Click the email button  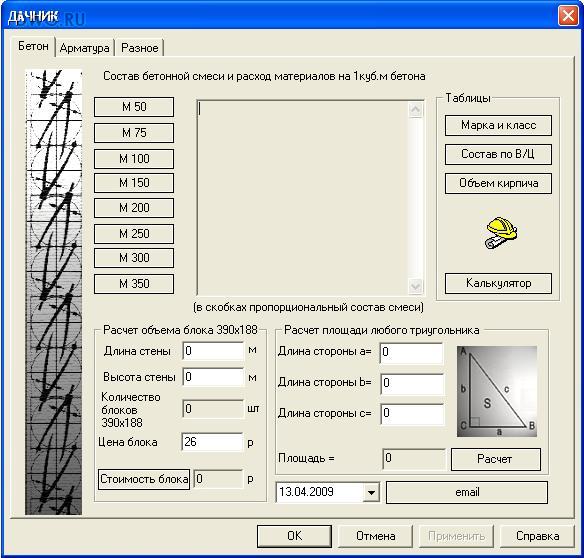467,492
